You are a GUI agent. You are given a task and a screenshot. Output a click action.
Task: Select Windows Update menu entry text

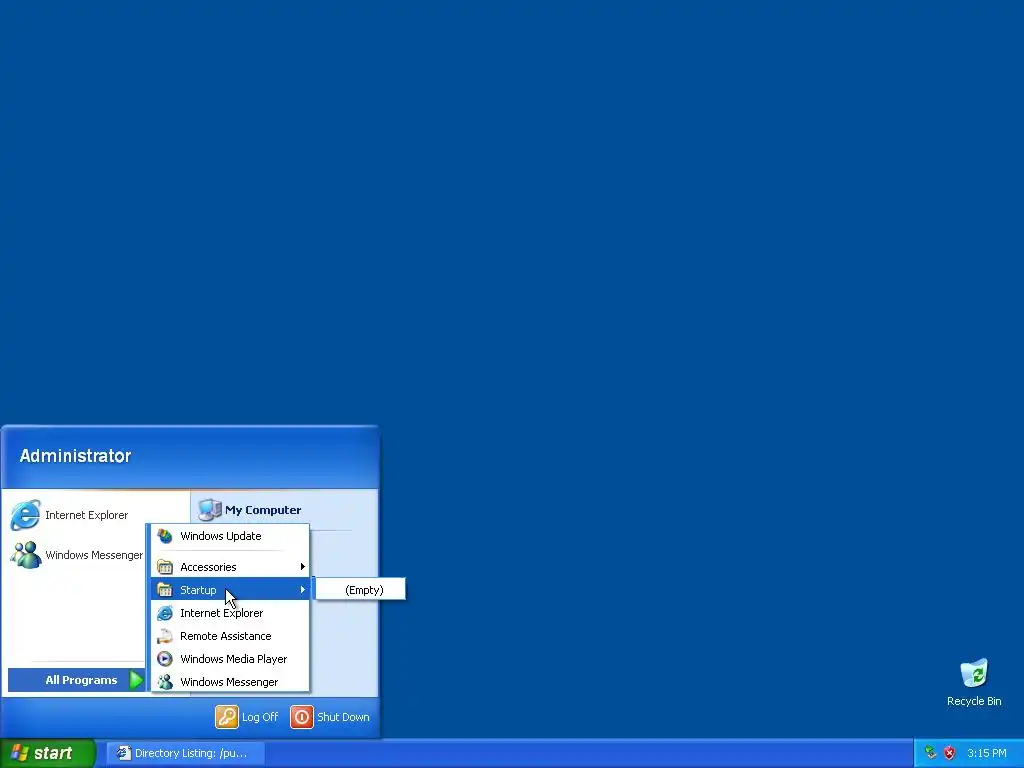coord(221,536)
